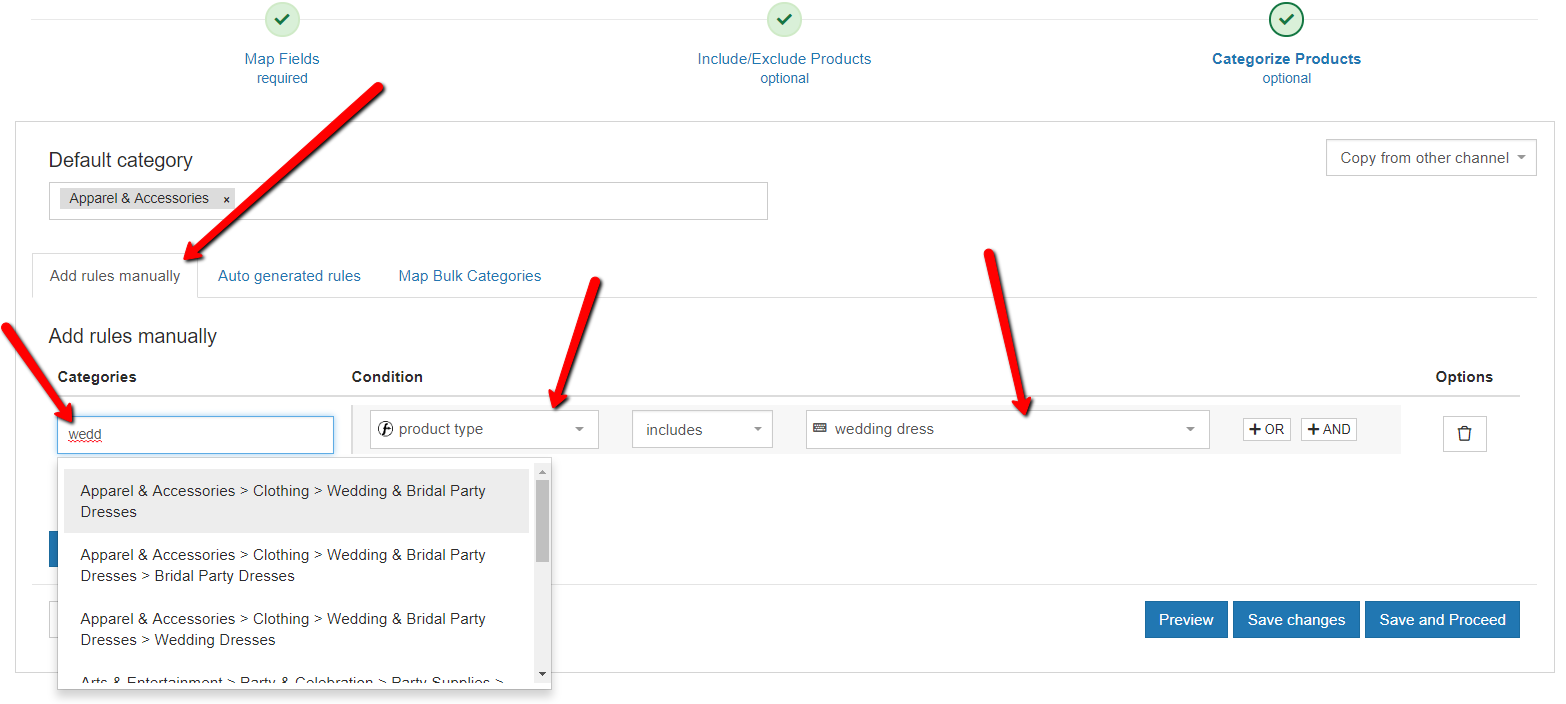Screen dimensions: 1566x704
Task: Click the suggestion list scroll-up arrow
Action: click(542, 471)
